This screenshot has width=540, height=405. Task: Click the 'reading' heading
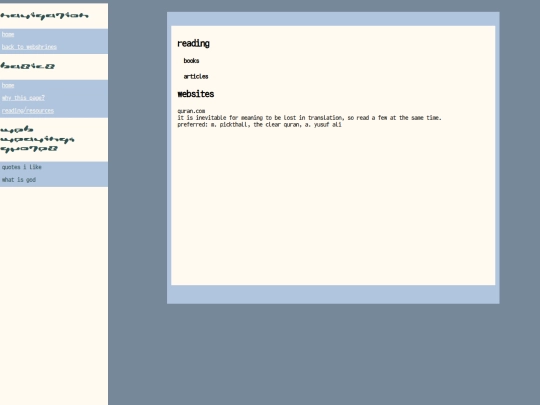(x=194, y=43)
